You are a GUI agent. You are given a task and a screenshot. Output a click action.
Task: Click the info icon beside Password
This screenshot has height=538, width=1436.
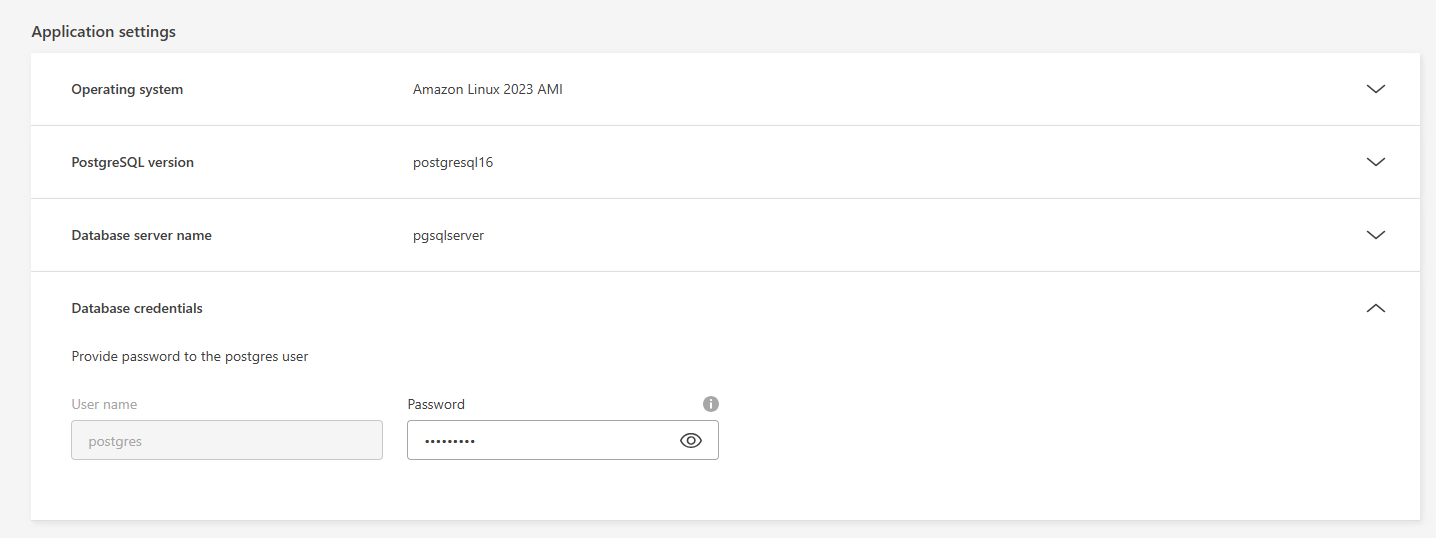coord(711,404)
